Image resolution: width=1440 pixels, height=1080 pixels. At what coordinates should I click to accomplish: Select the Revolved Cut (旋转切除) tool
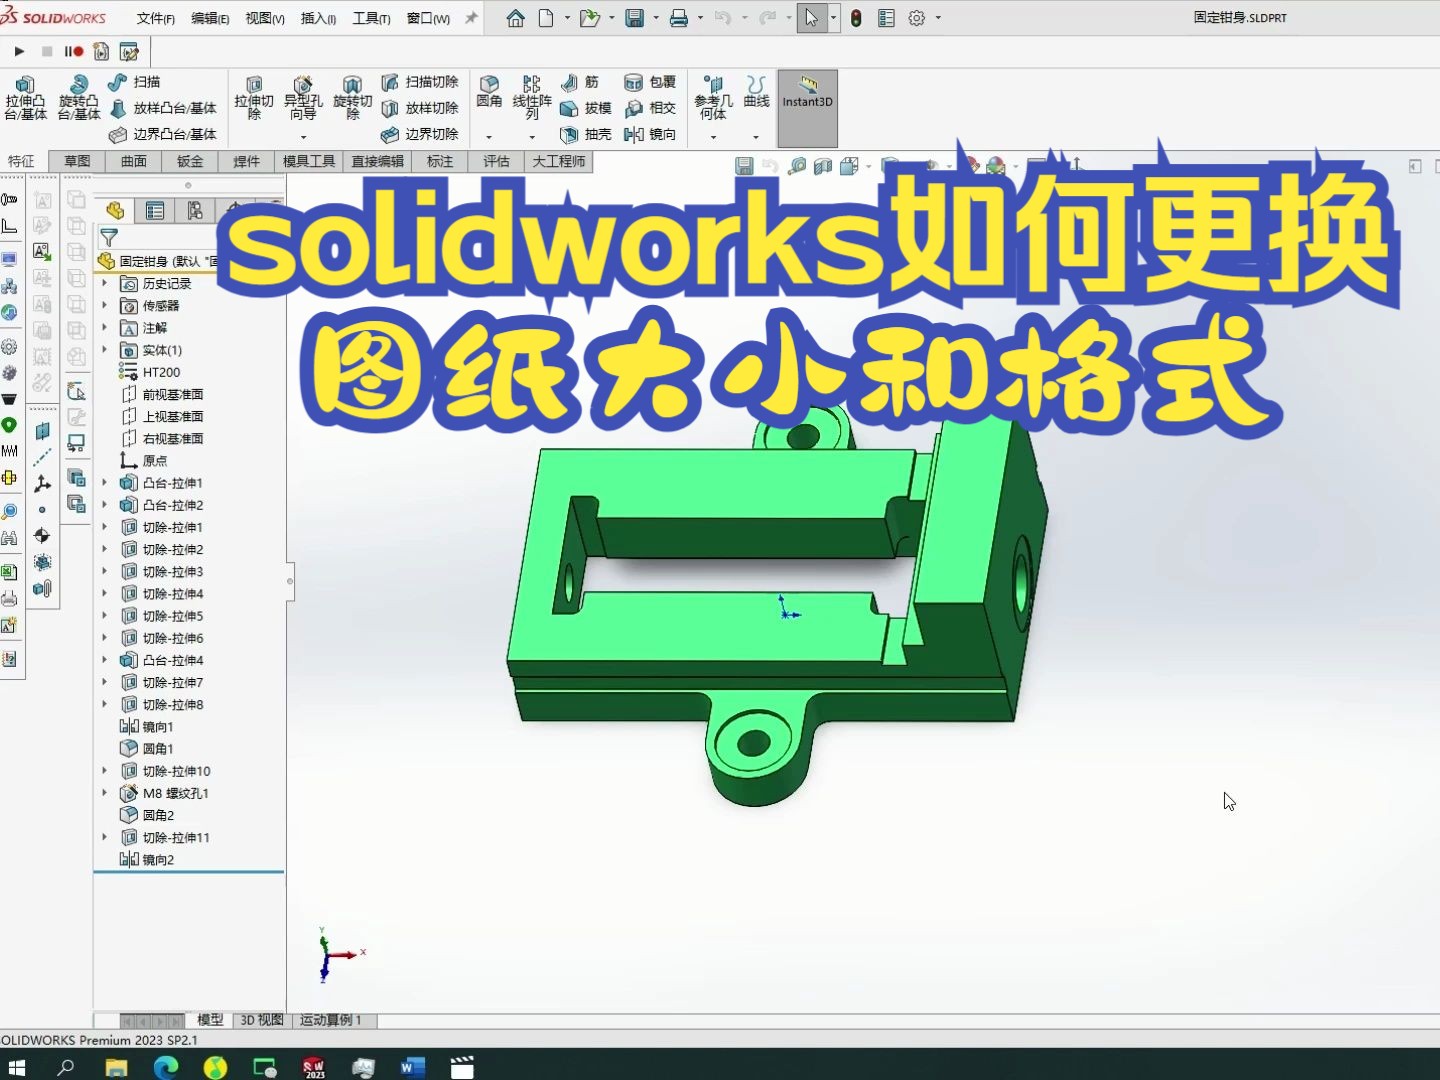click(352, 97)
